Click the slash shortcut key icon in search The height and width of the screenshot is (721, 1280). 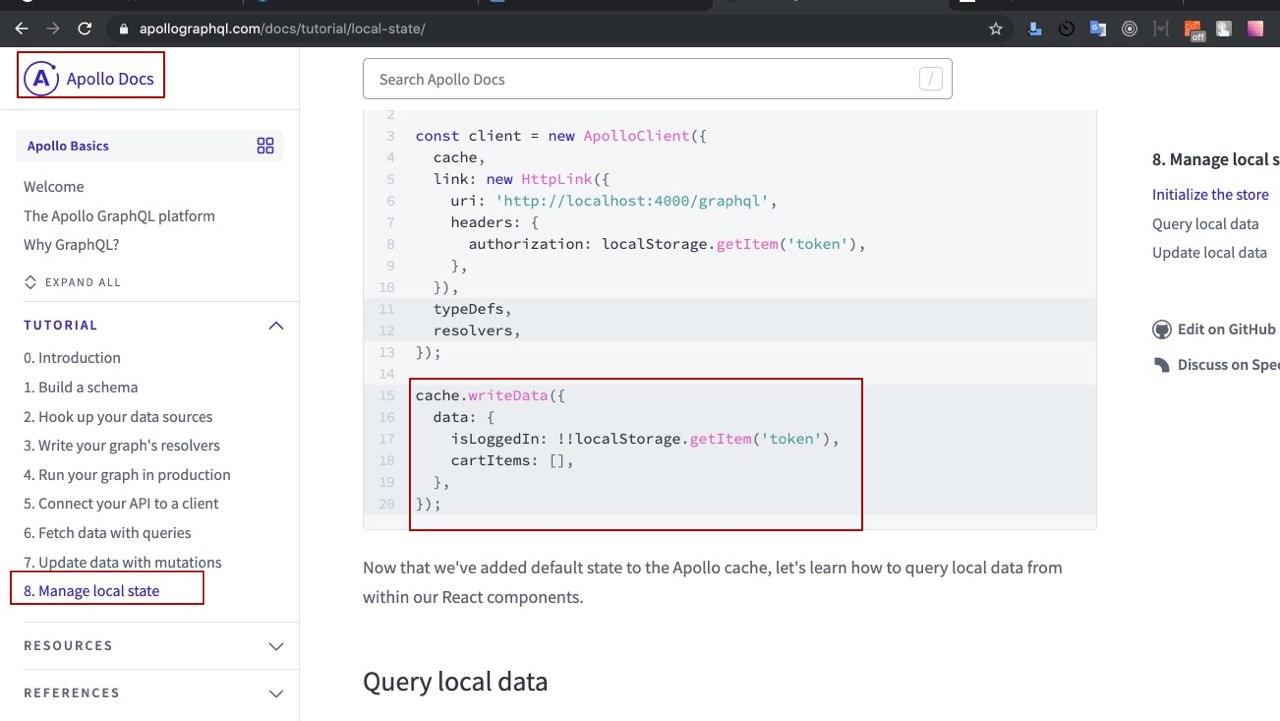coord(930,79)
